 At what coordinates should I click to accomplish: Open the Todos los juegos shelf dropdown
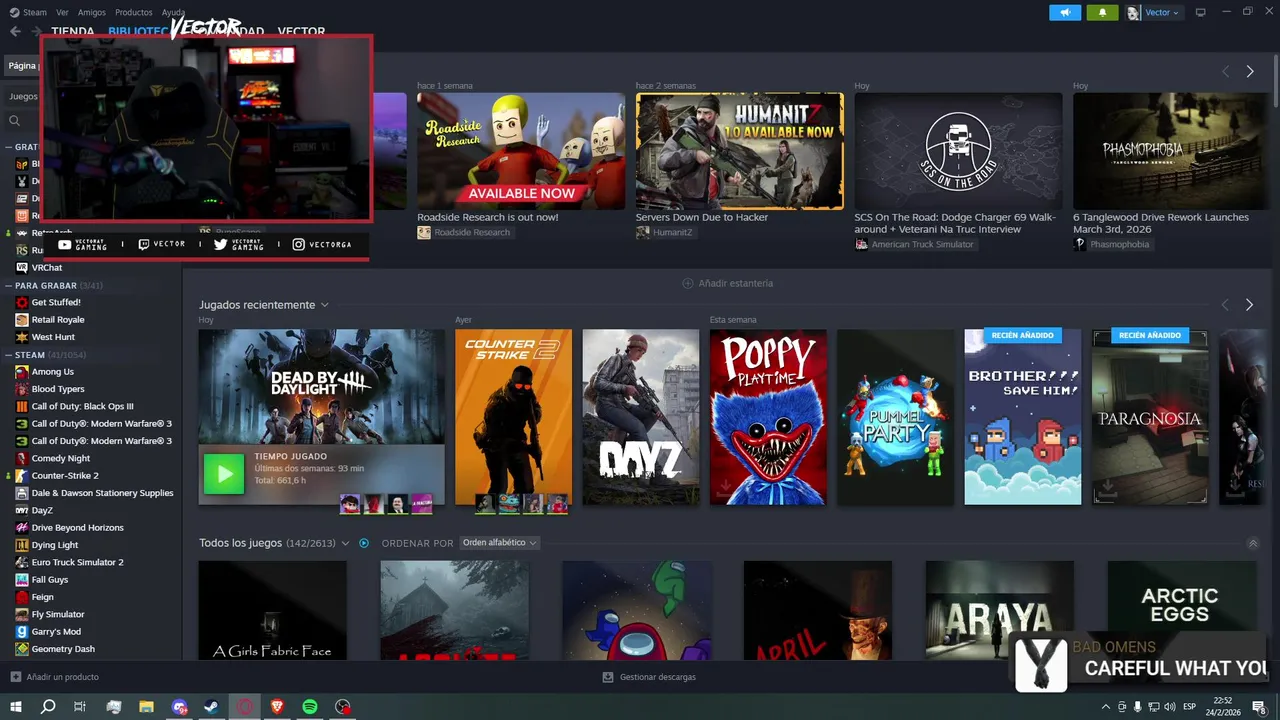click(345, 543)
